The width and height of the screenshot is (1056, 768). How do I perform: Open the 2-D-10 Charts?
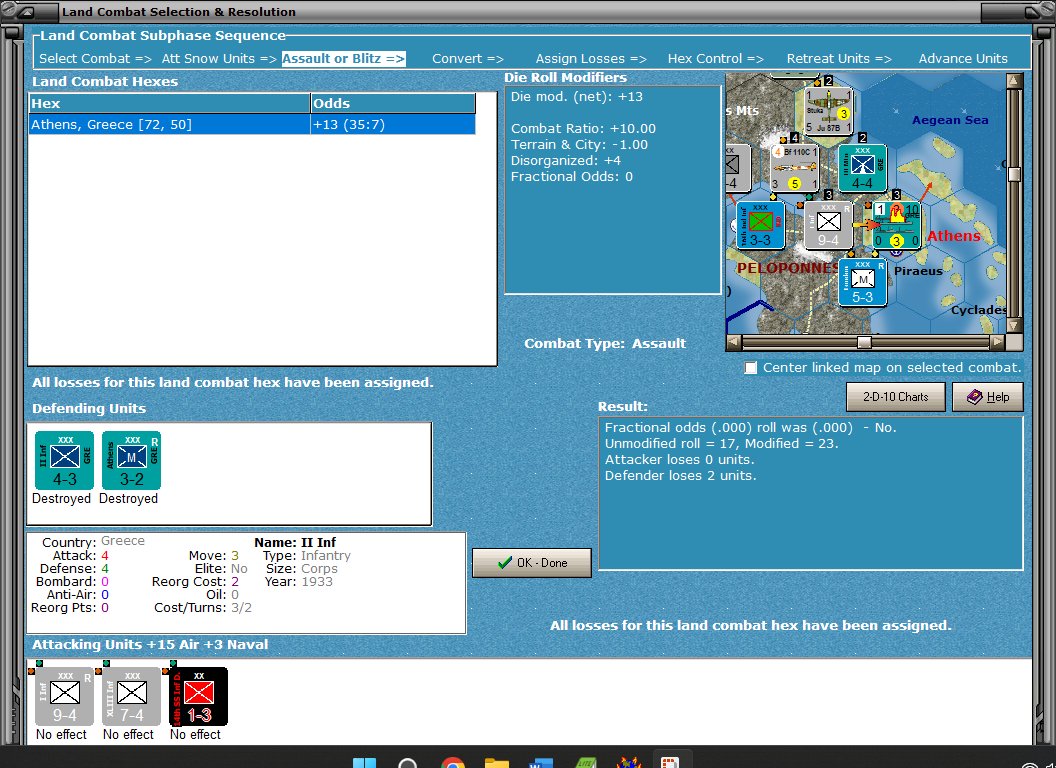(x=895, y=397)
